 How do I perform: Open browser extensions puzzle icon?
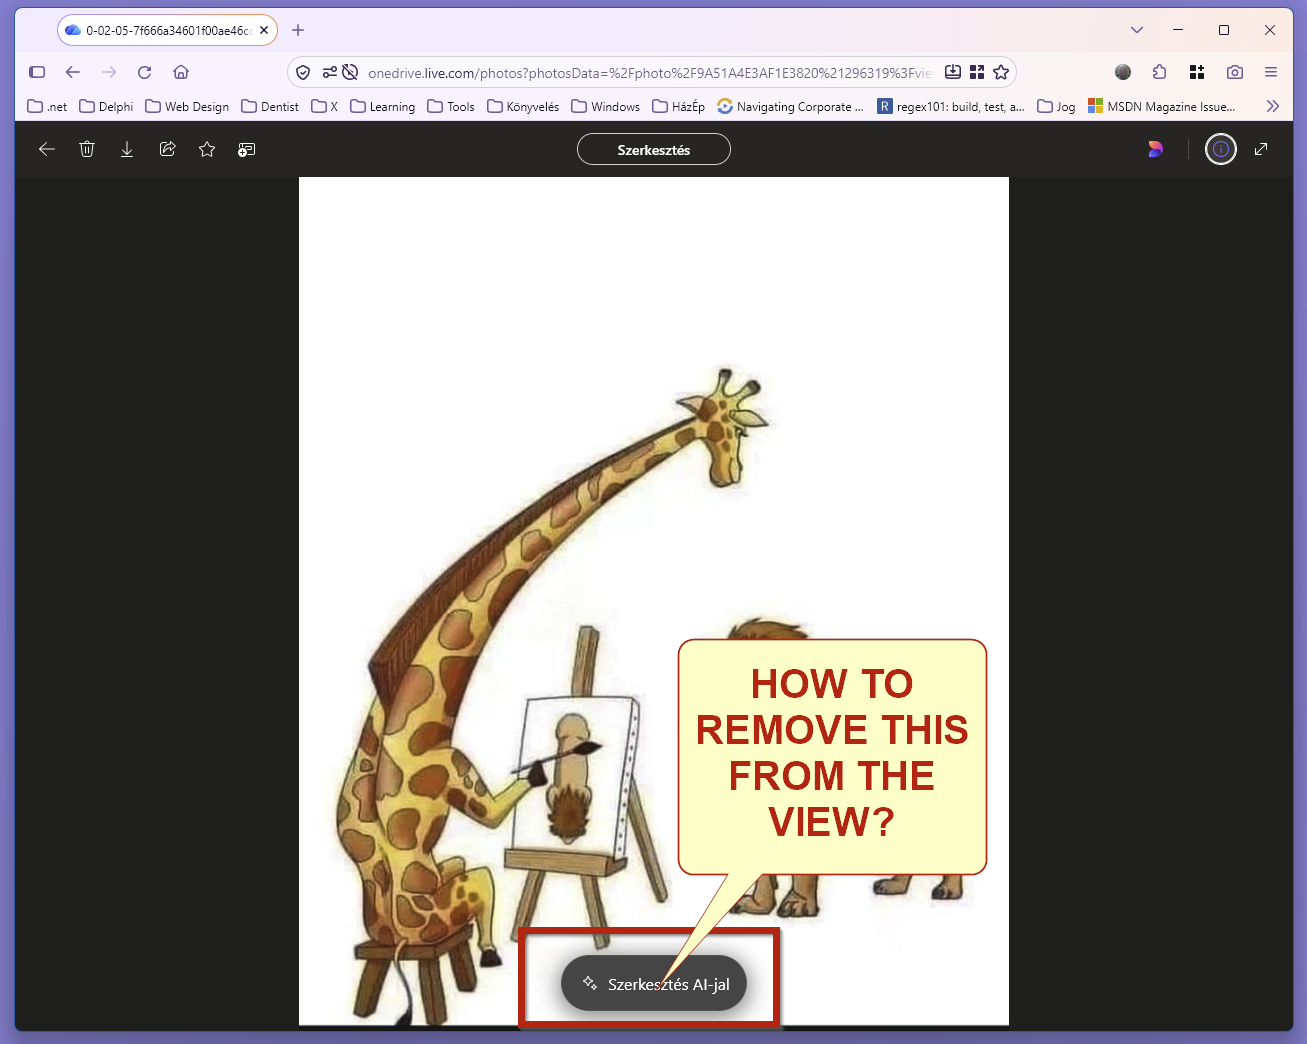(x=1160, y=72)
